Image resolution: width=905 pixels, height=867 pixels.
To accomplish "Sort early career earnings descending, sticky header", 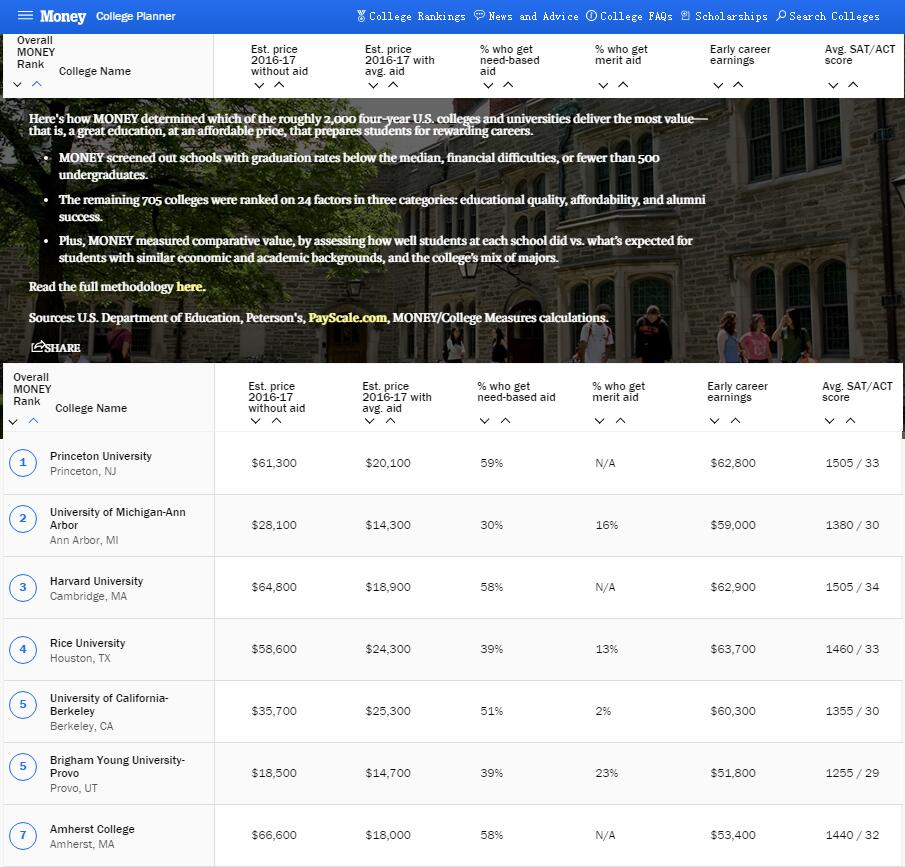I will (x=718, y=85).
